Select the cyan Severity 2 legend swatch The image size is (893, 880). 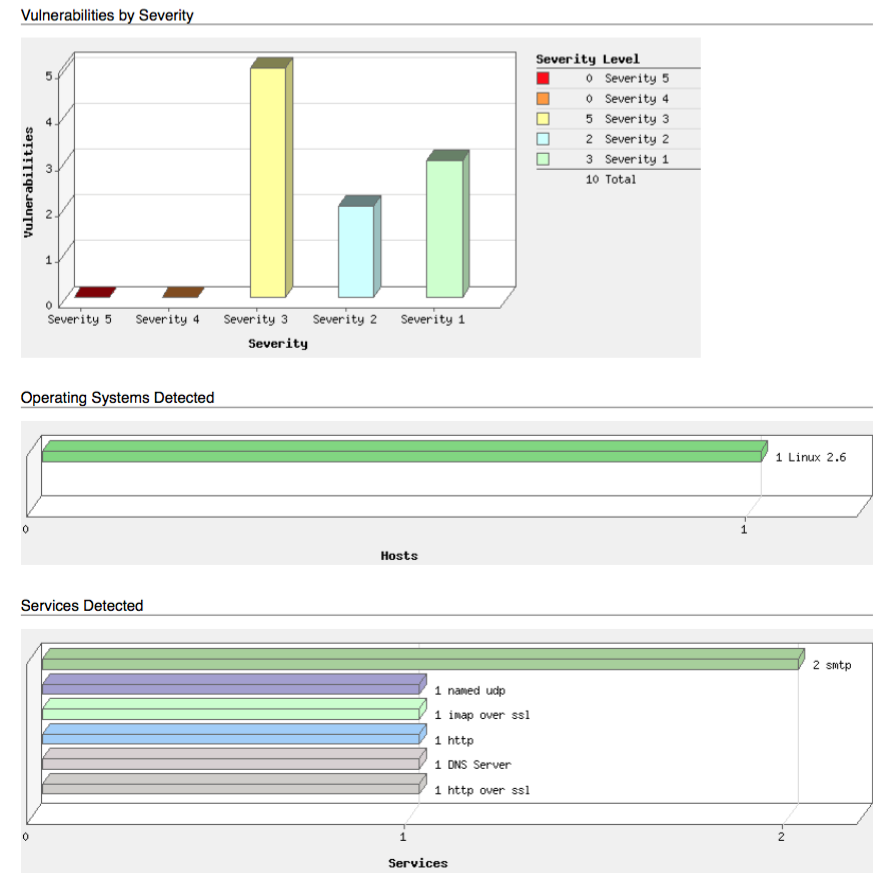coord(543,139)
